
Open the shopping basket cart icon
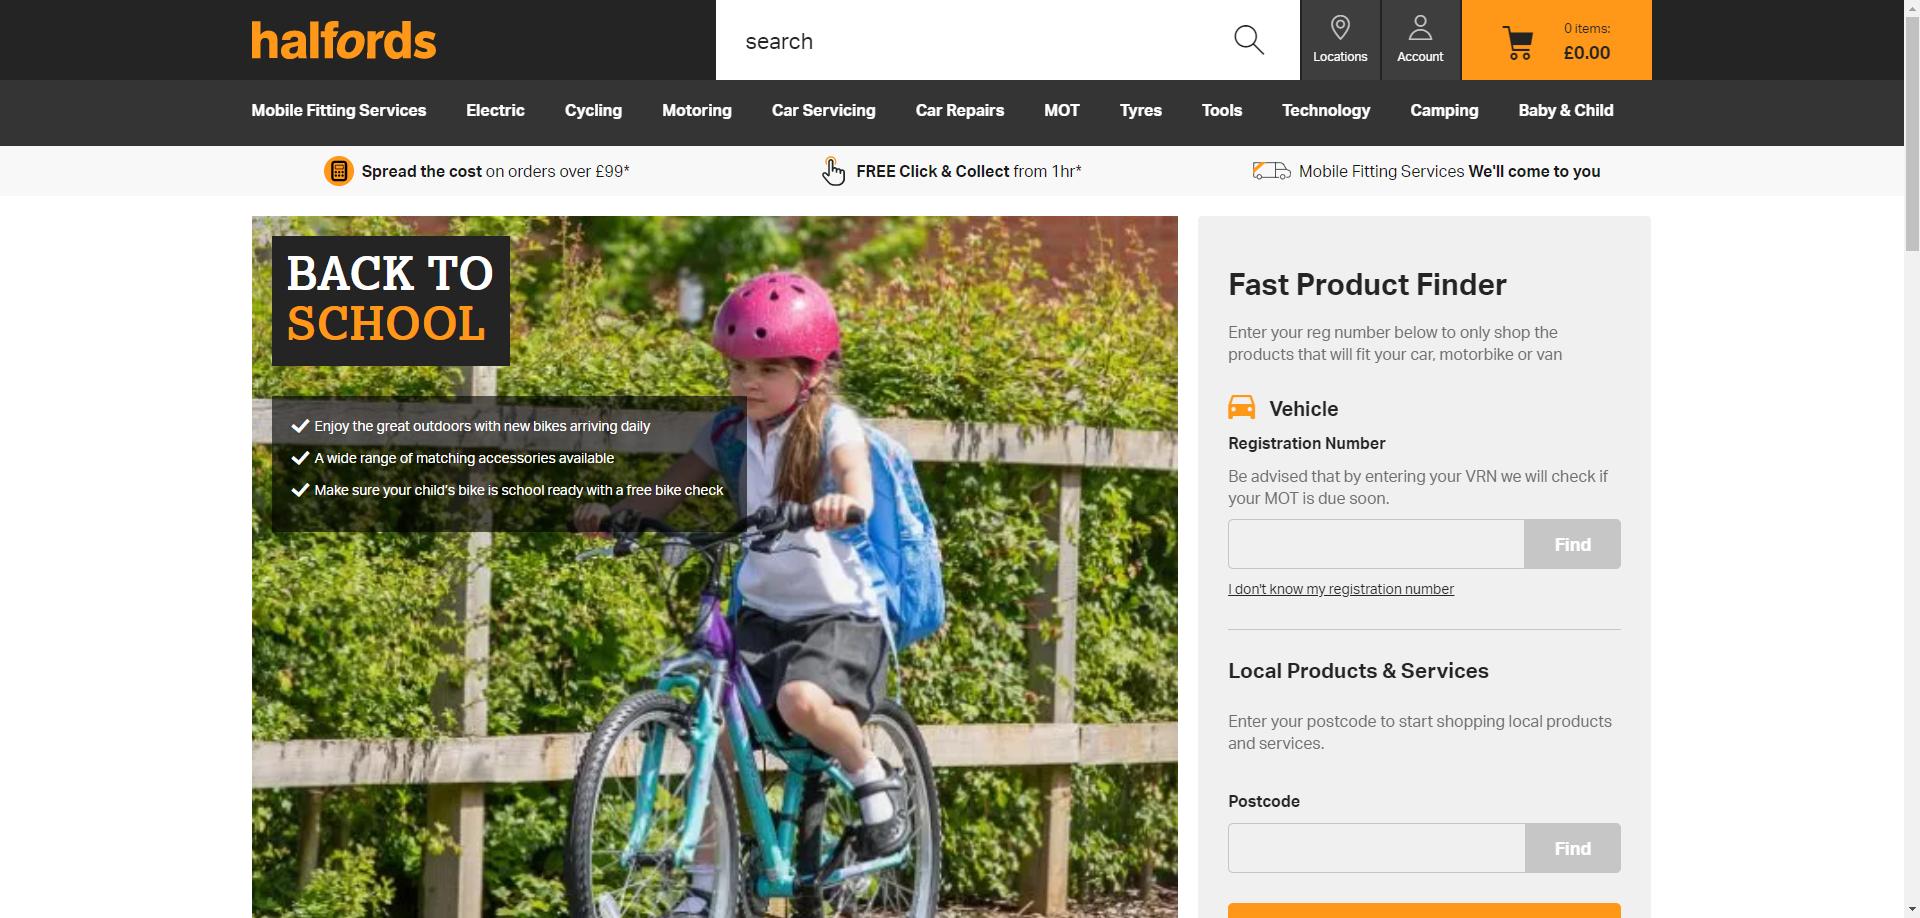pyautogui.click(x=1518, y=43)
